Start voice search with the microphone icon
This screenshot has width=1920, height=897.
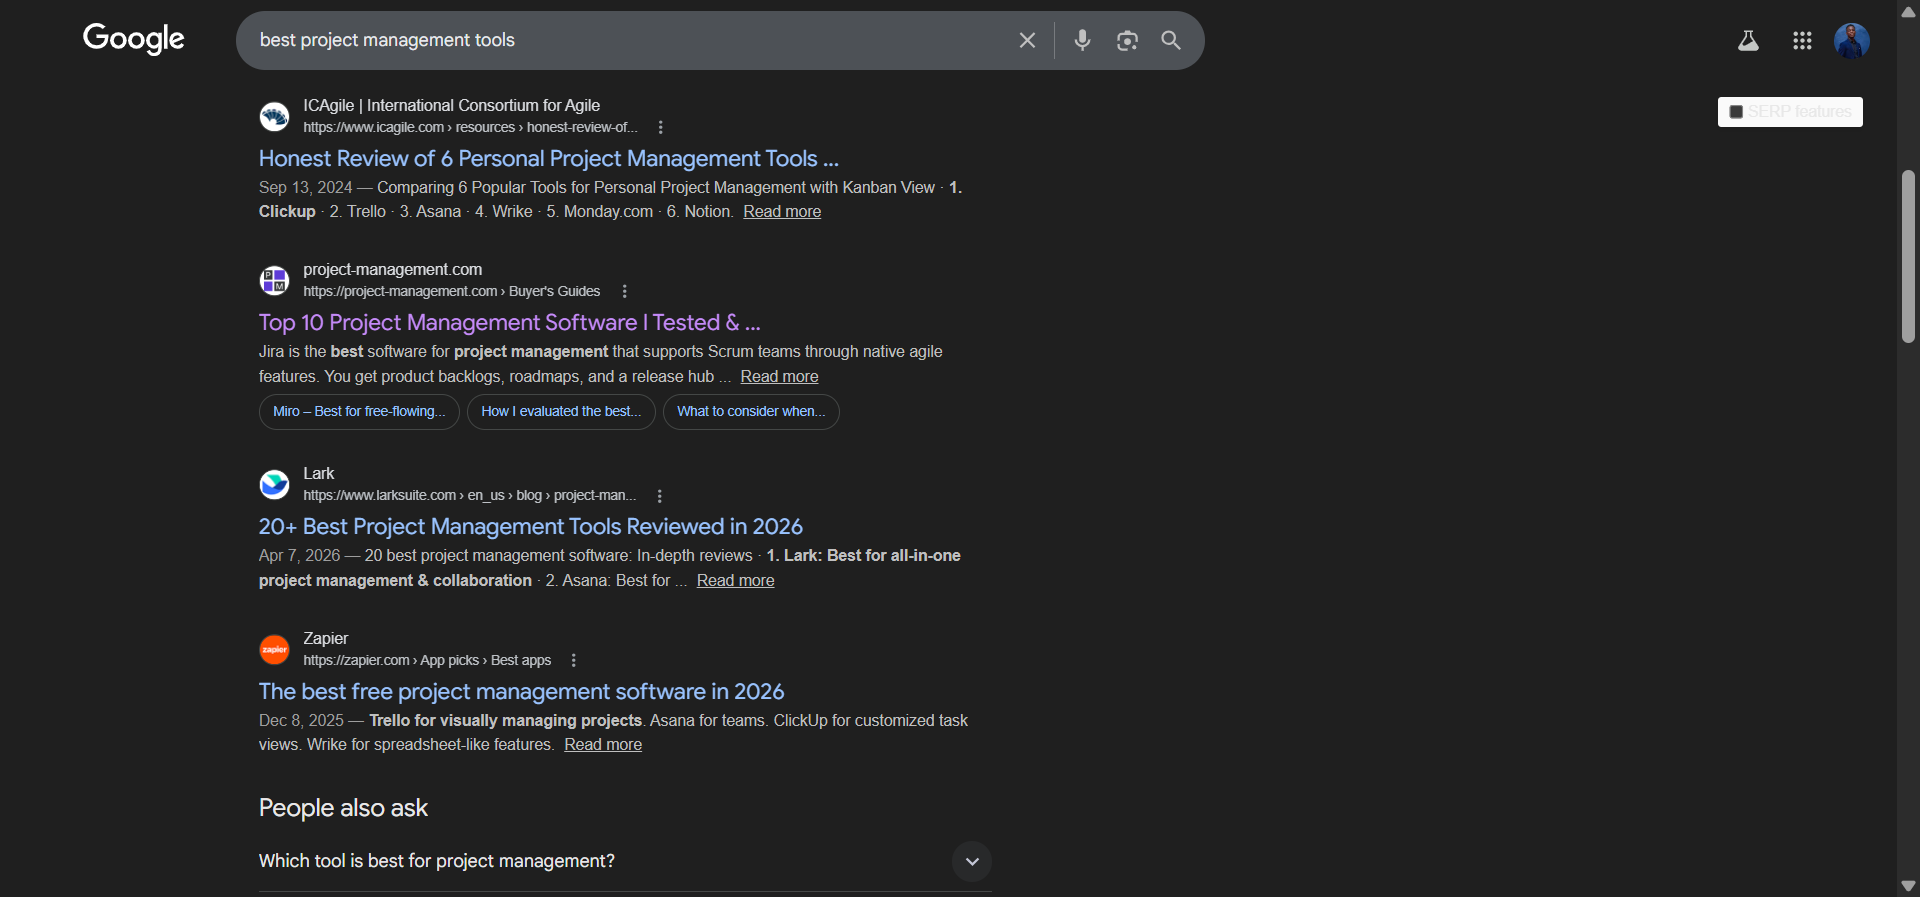(x=1082, y=40)
